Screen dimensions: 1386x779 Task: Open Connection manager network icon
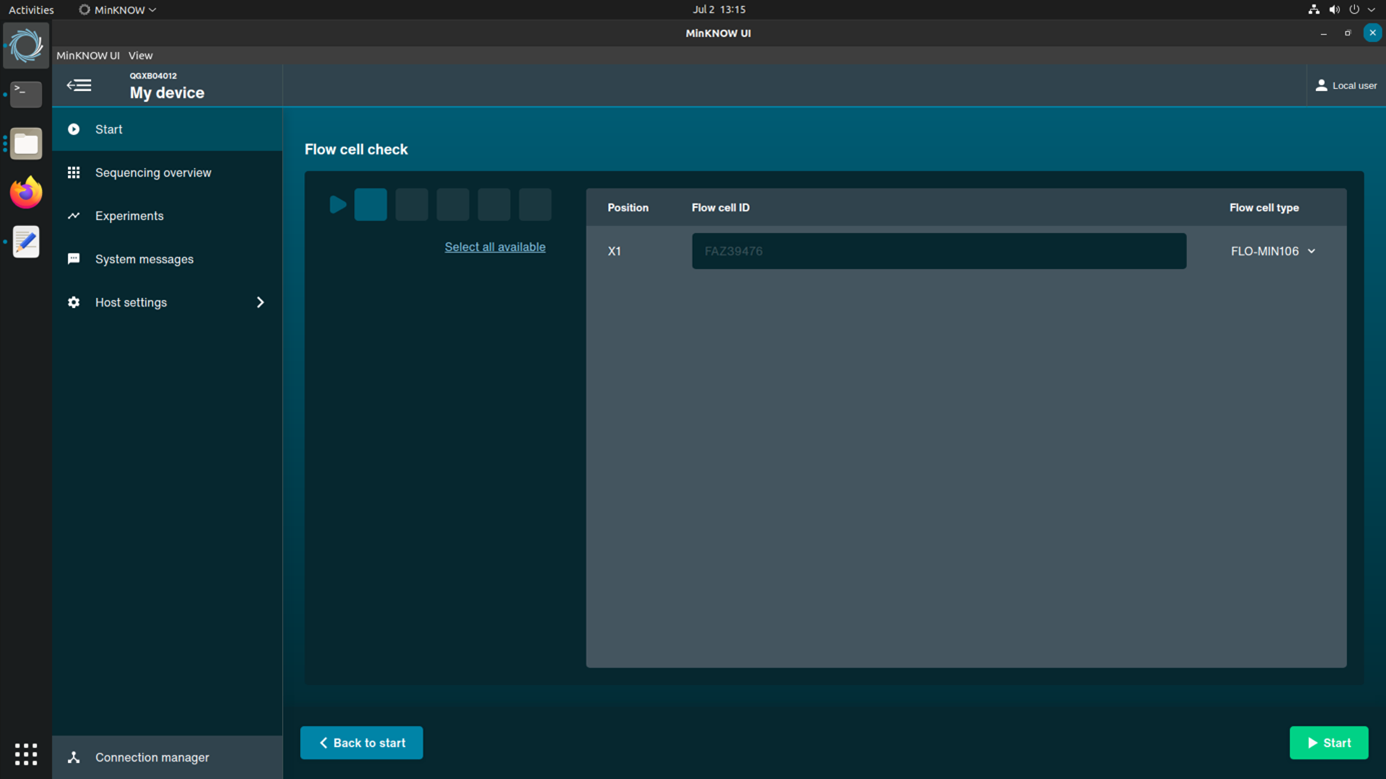tap(74, 758)
